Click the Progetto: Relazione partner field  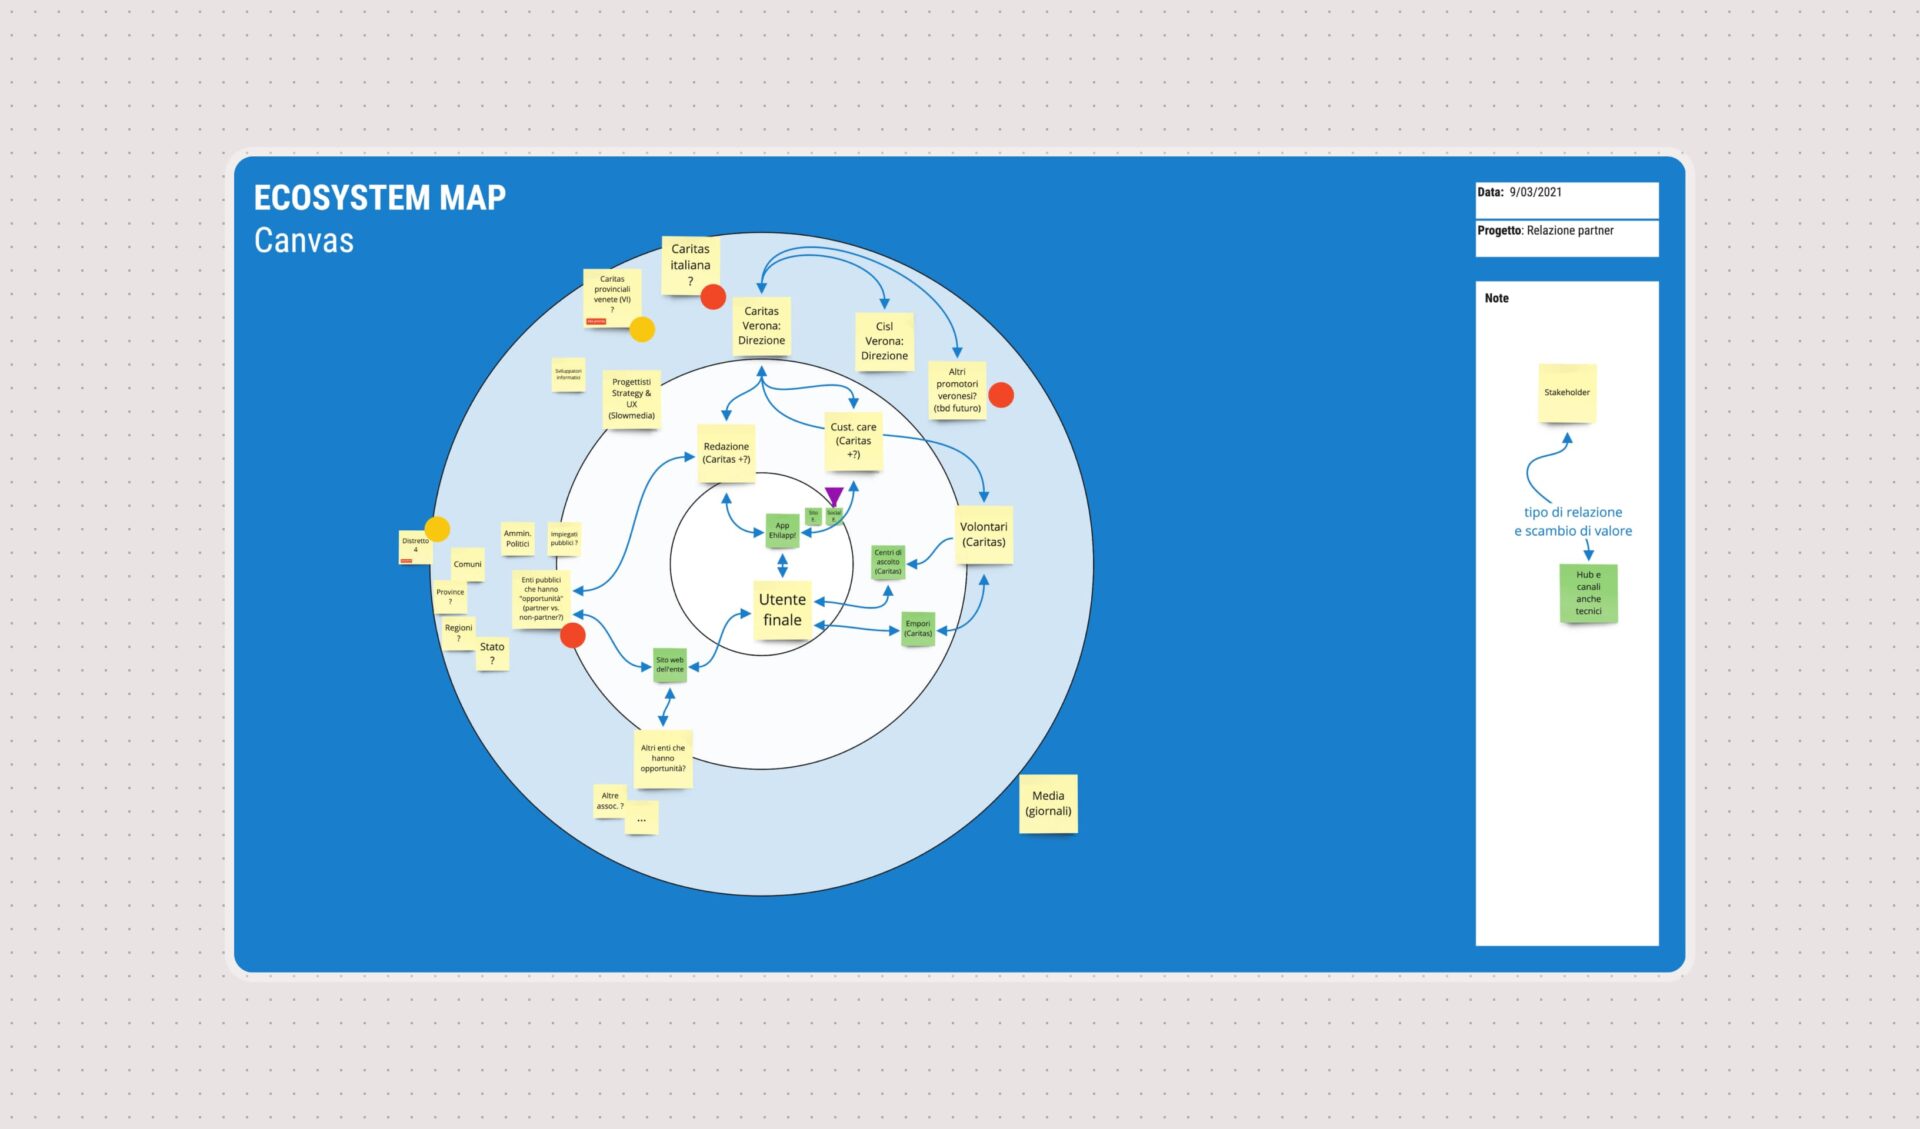click(x=1567, y=238)
